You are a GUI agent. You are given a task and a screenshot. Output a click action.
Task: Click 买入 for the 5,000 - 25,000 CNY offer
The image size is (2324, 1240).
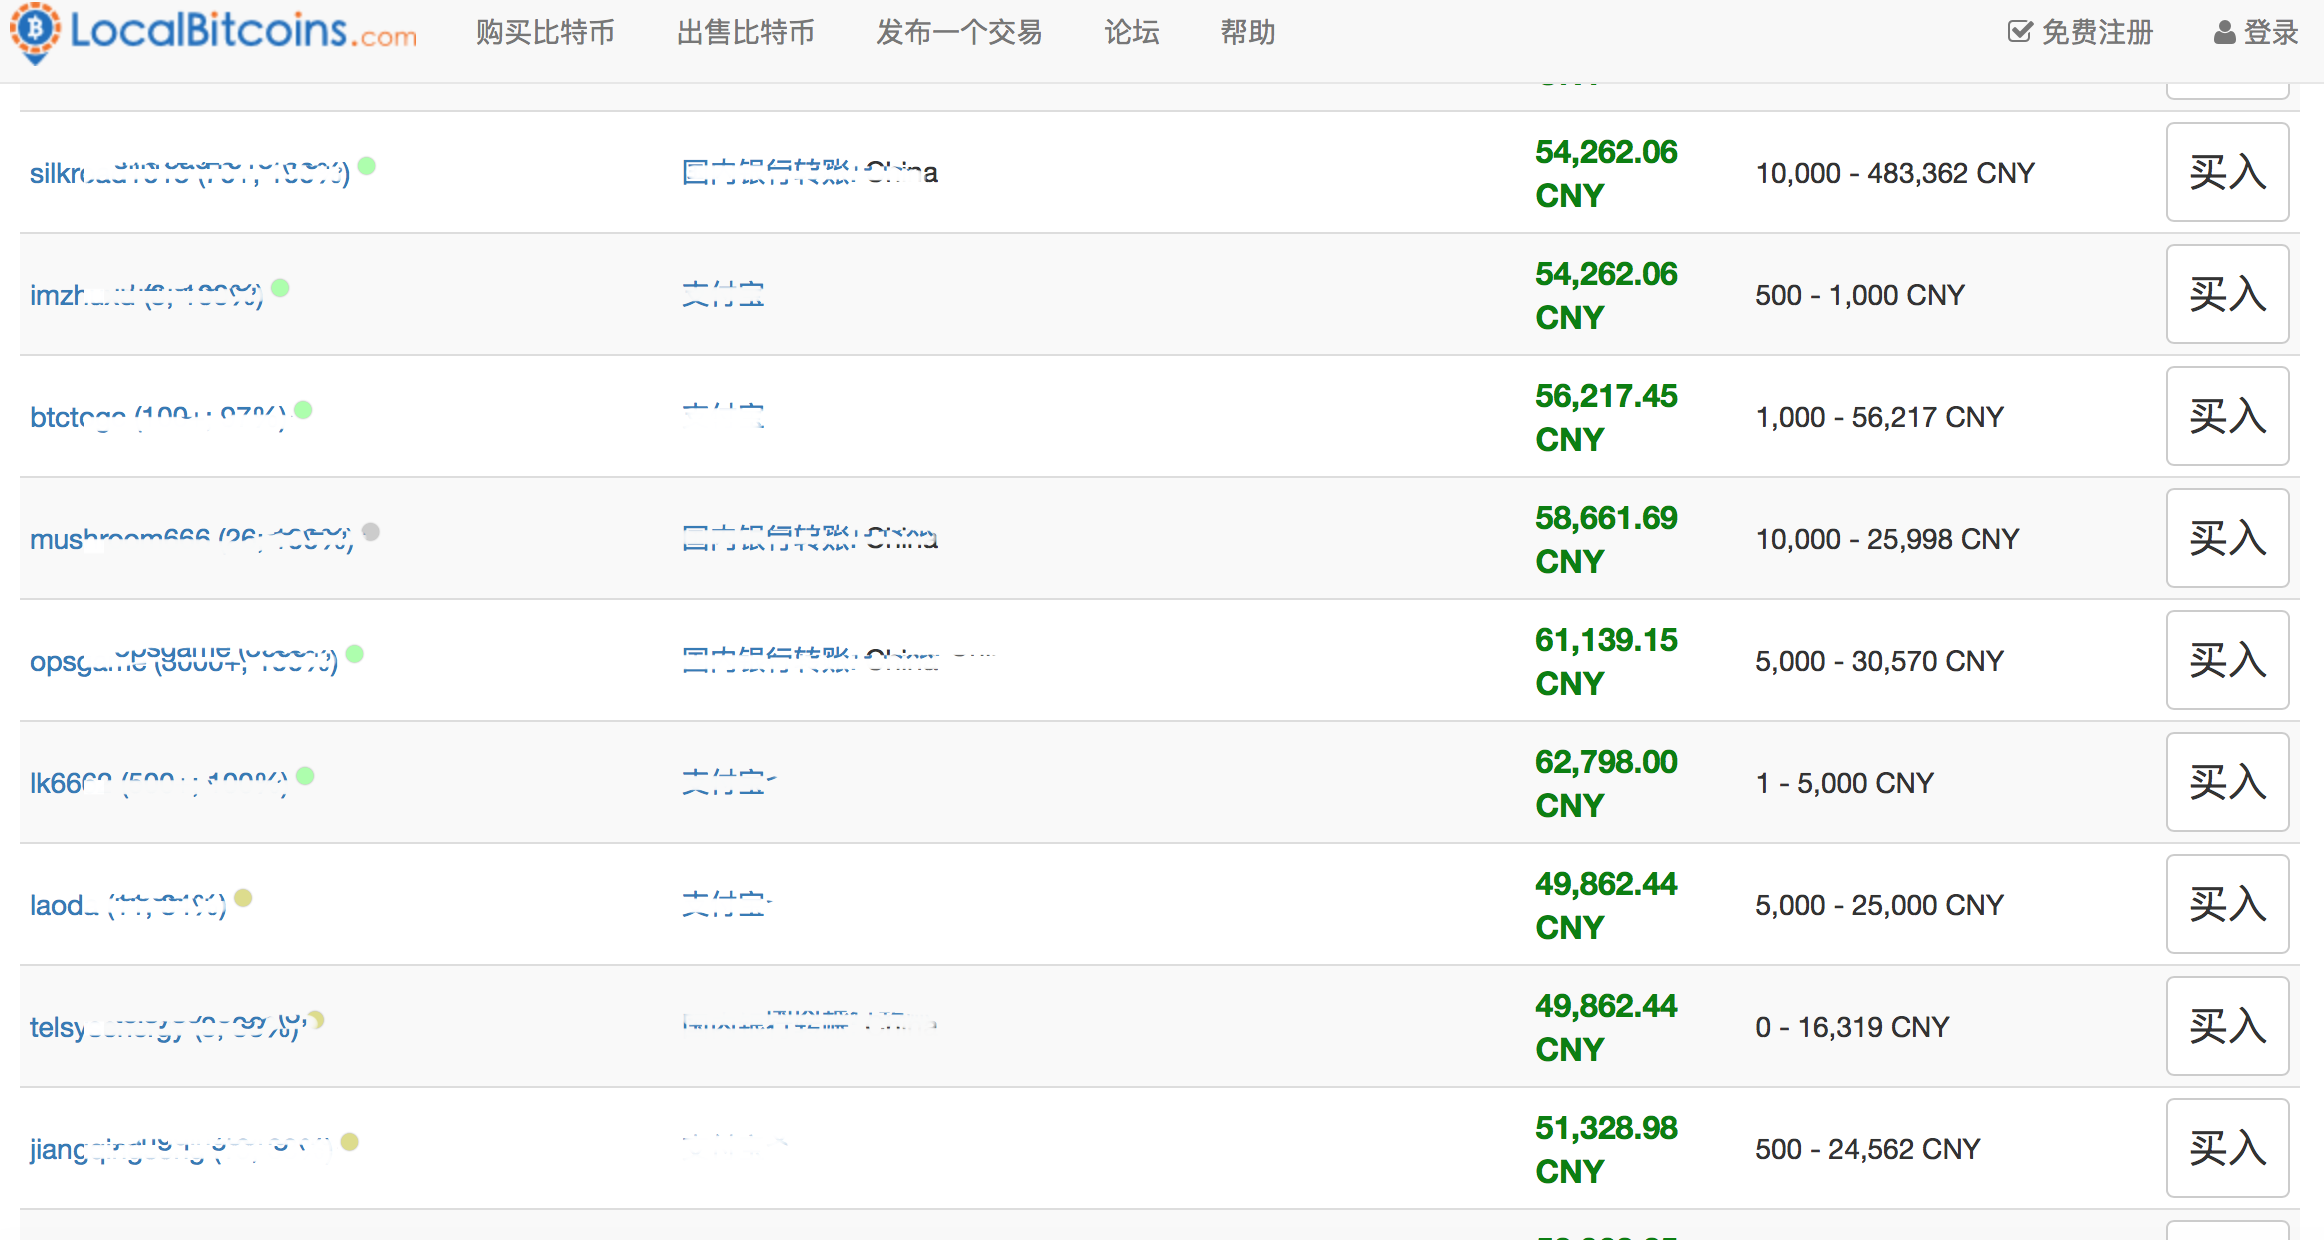point(2227,904)
